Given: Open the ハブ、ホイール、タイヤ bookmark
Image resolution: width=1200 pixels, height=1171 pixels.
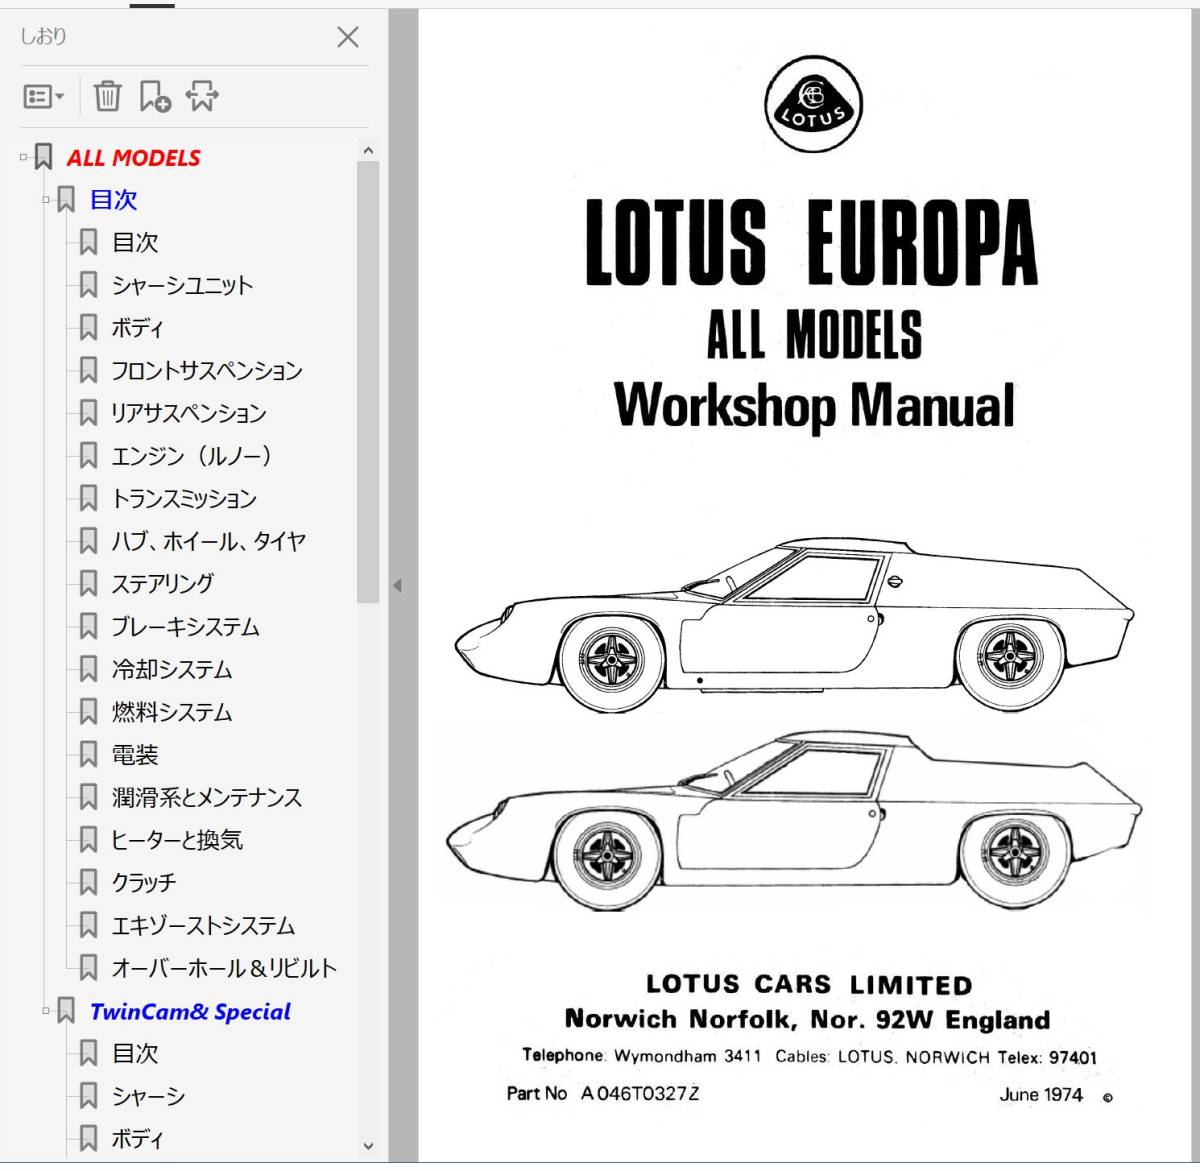Looking at the screenshot, I should pos(208,541).
